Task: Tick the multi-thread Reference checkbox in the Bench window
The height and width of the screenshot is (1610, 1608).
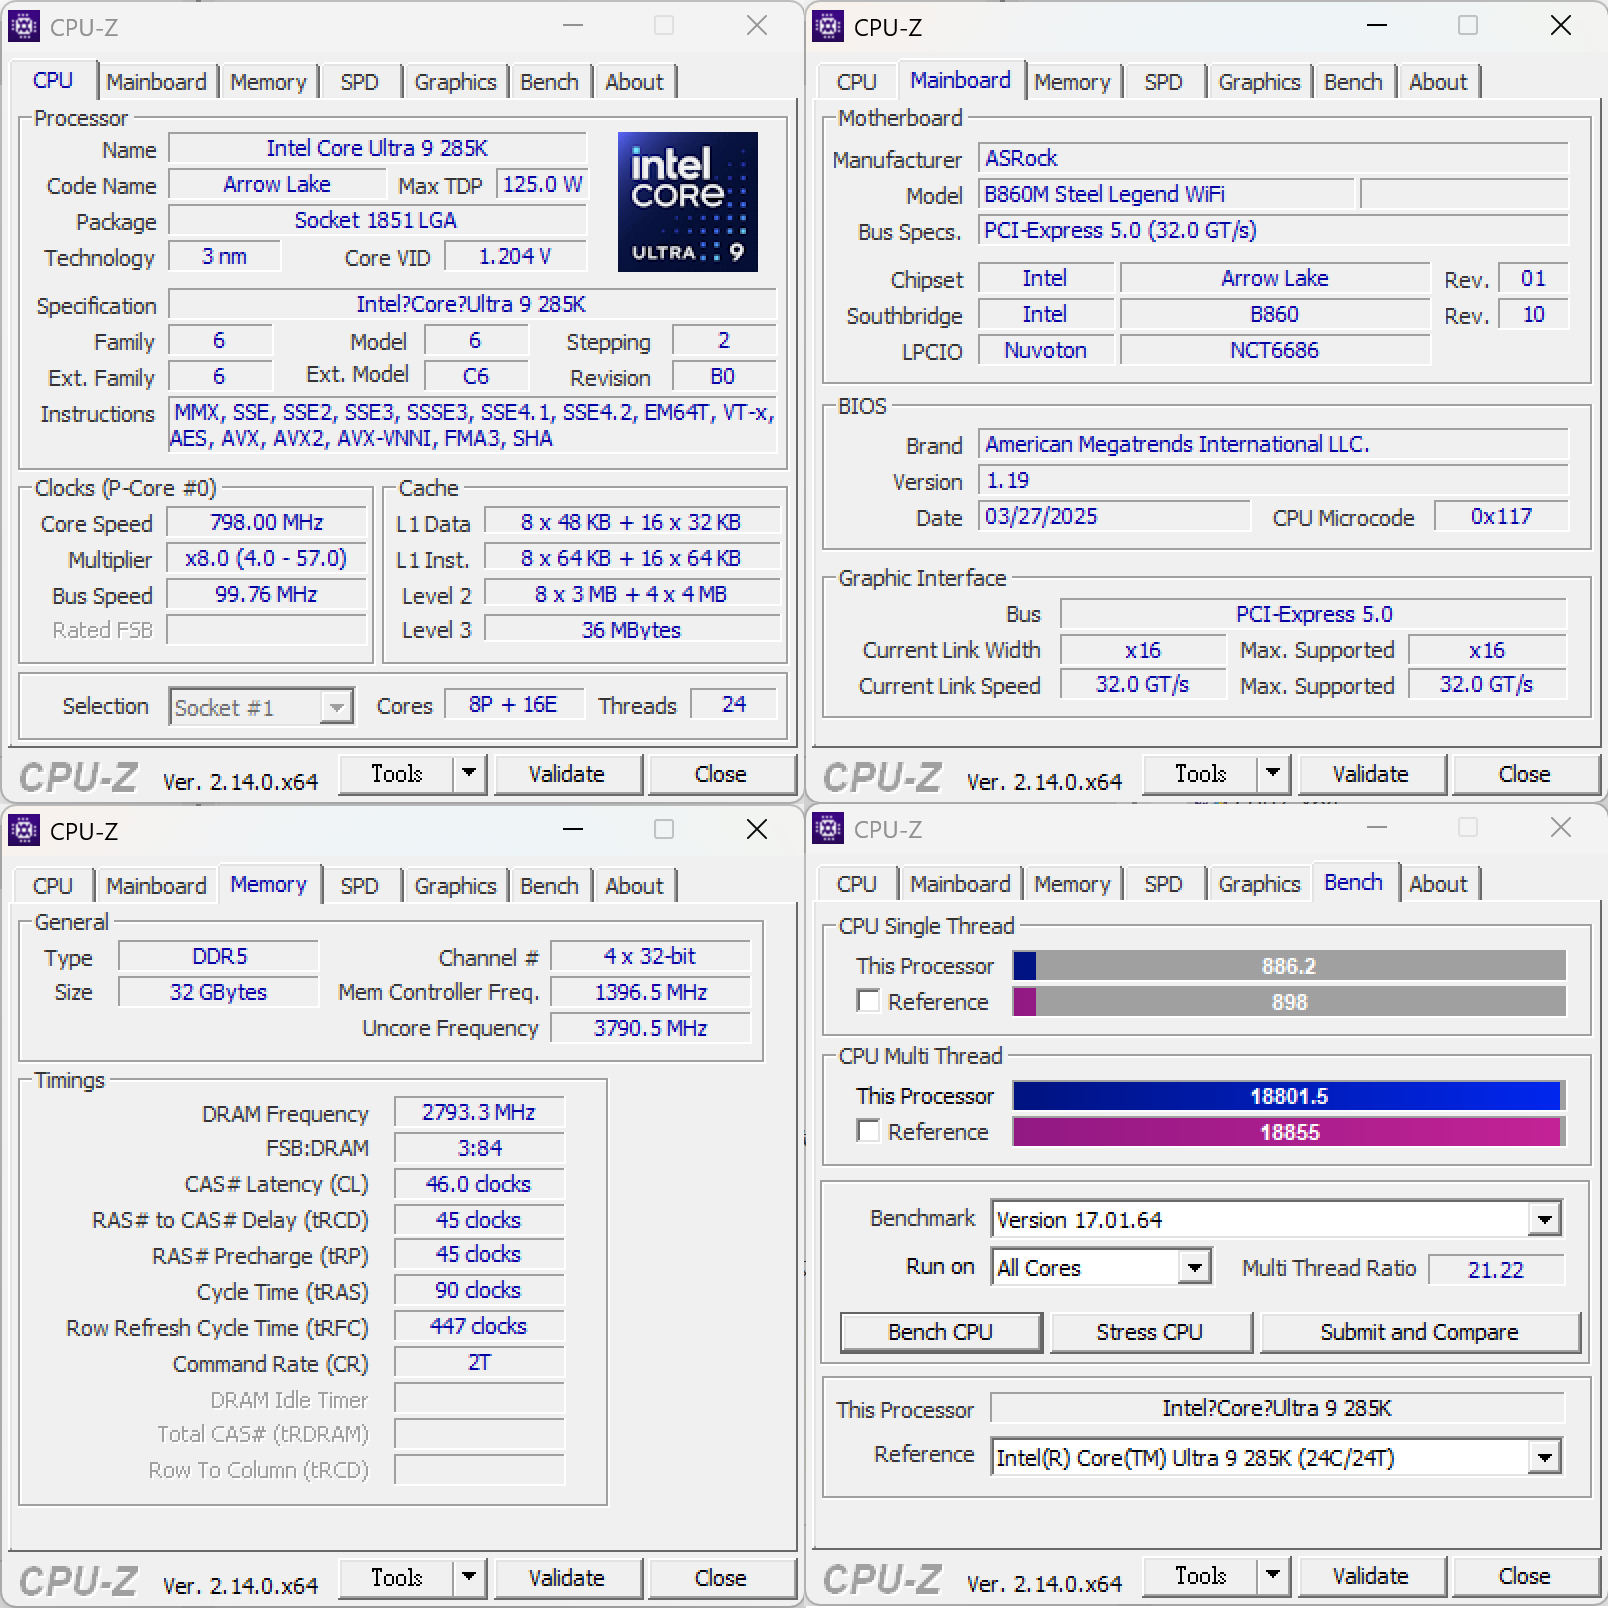Action: click(868, 1131)
